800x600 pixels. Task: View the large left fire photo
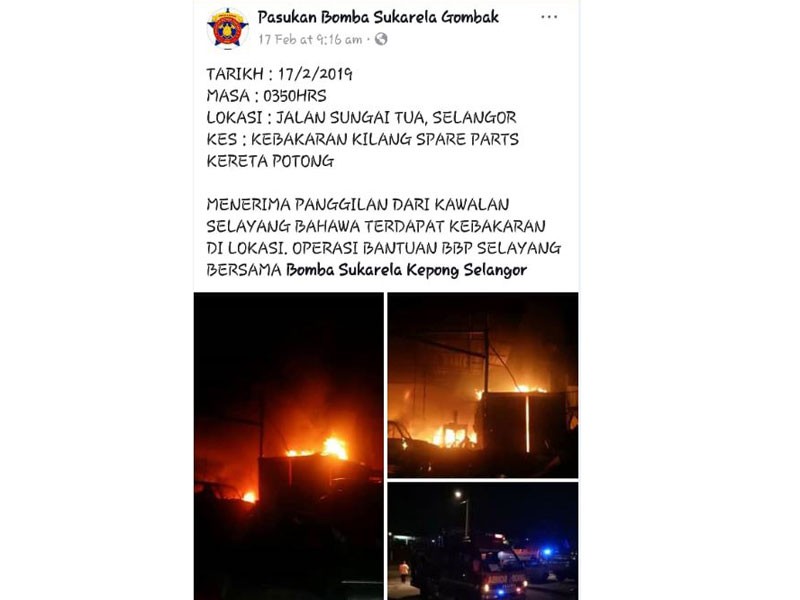point(289,446)
